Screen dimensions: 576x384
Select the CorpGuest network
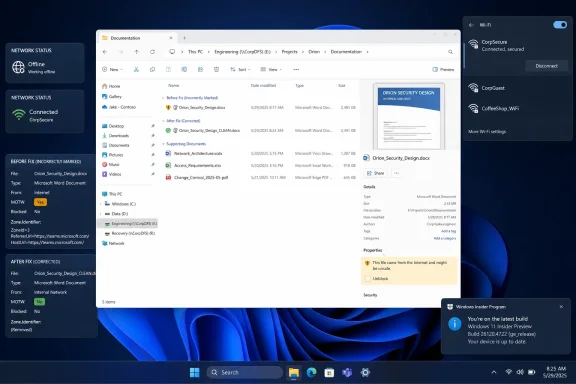pos(517,88)
